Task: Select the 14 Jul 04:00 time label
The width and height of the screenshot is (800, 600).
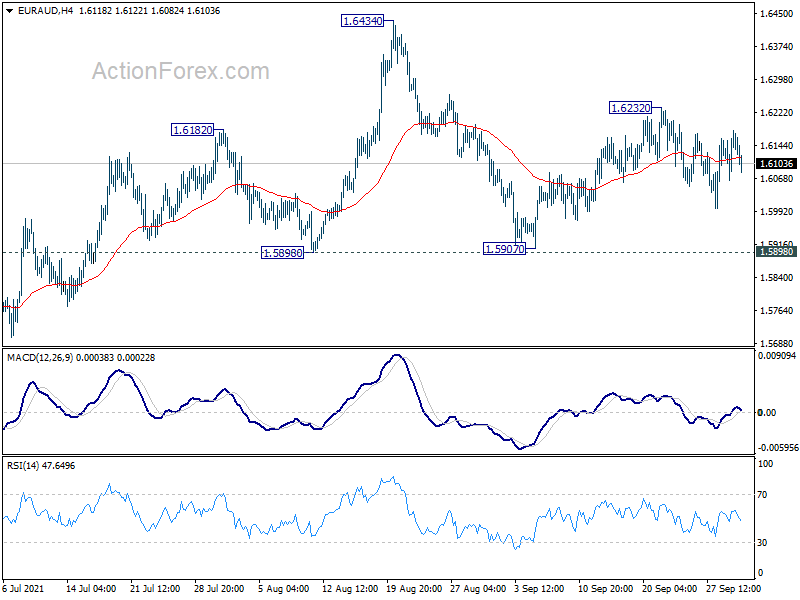Action: [91, 589]
